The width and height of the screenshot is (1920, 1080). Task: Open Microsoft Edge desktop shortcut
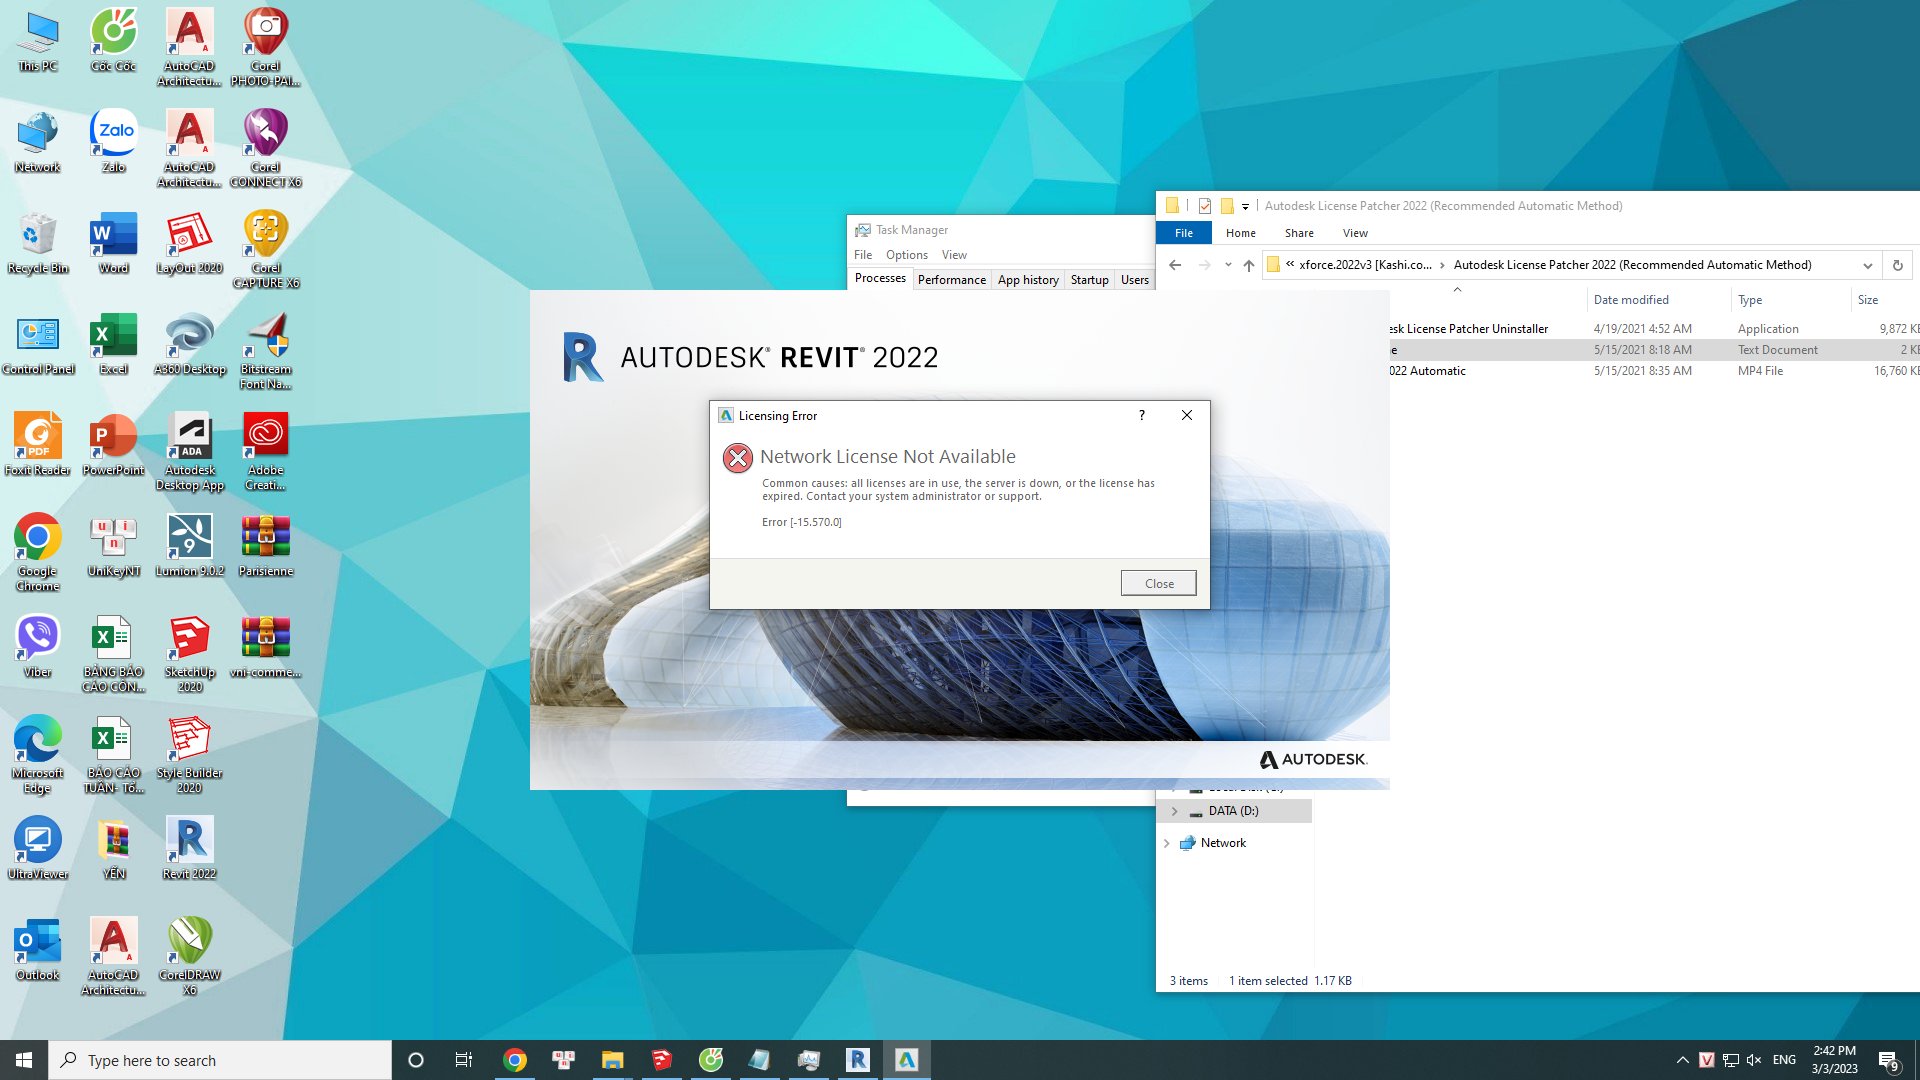[38, 755]
